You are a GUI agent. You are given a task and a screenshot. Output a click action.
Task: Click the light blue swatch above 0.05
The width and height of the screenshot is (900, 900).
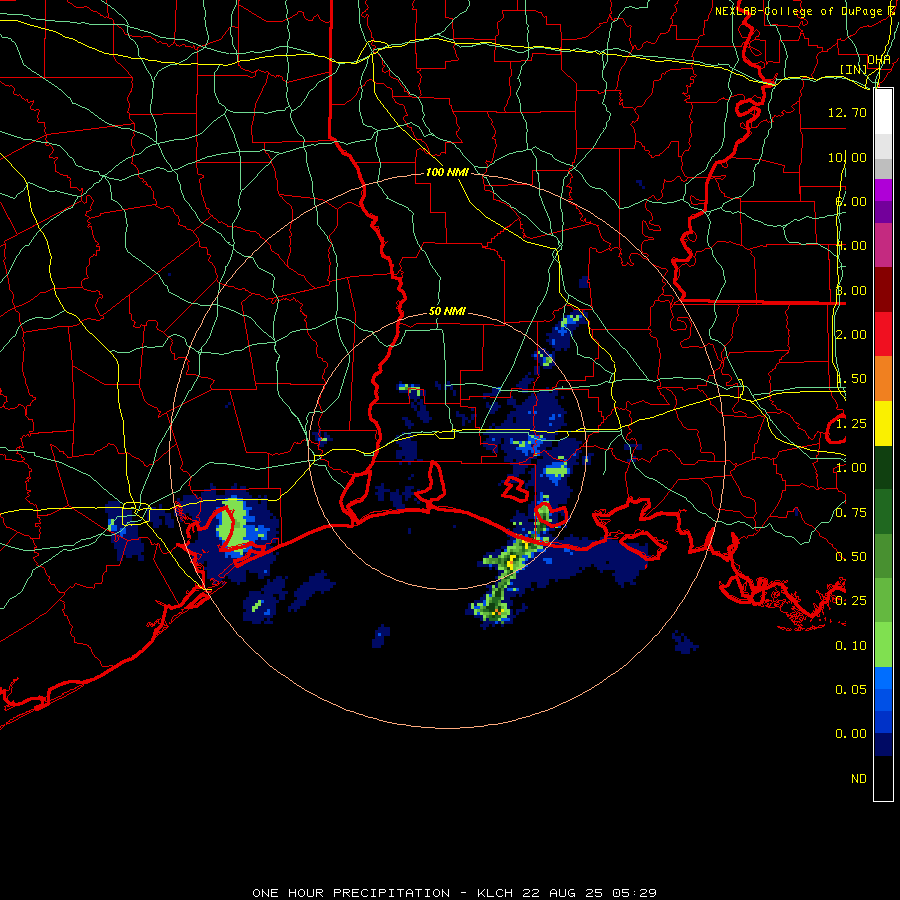(x=883, y=678)
